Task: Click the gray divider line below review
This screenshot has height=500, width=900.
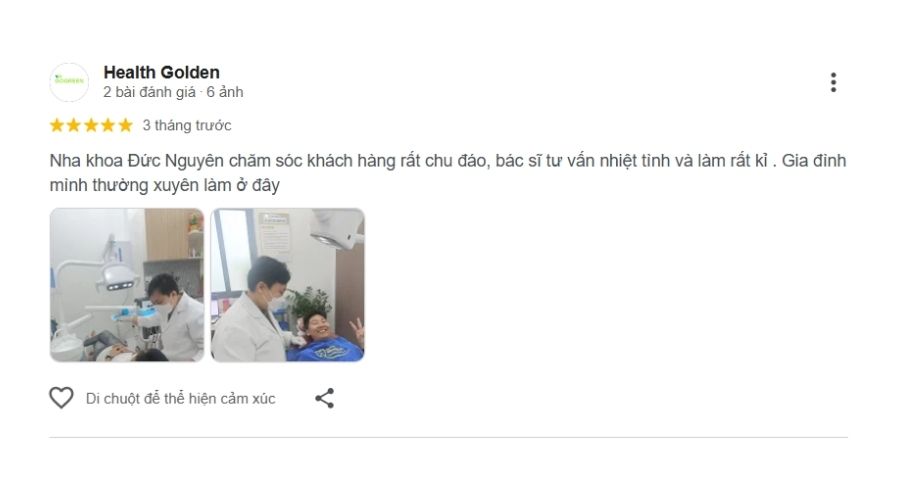Action: tap(448, 437)
